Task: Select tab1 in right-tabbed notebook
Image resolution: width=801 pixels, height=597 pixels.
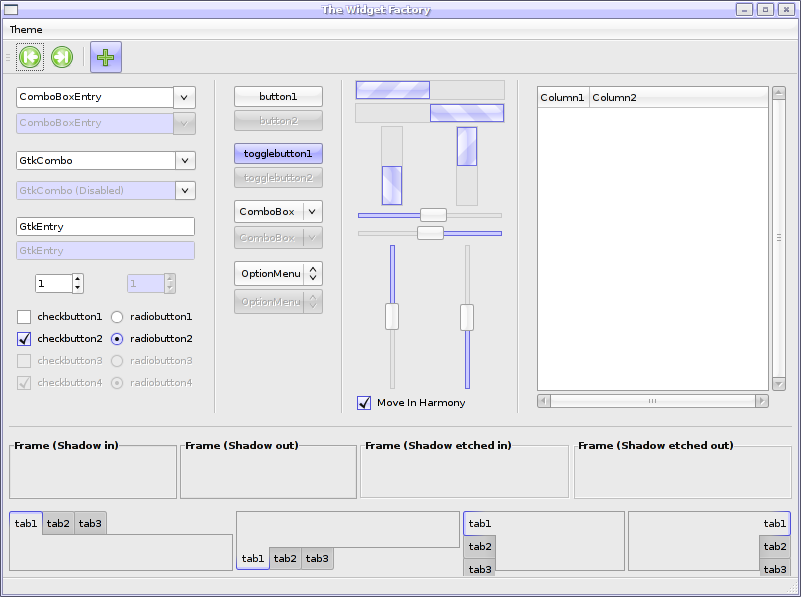Action: [x=775, y=523]
